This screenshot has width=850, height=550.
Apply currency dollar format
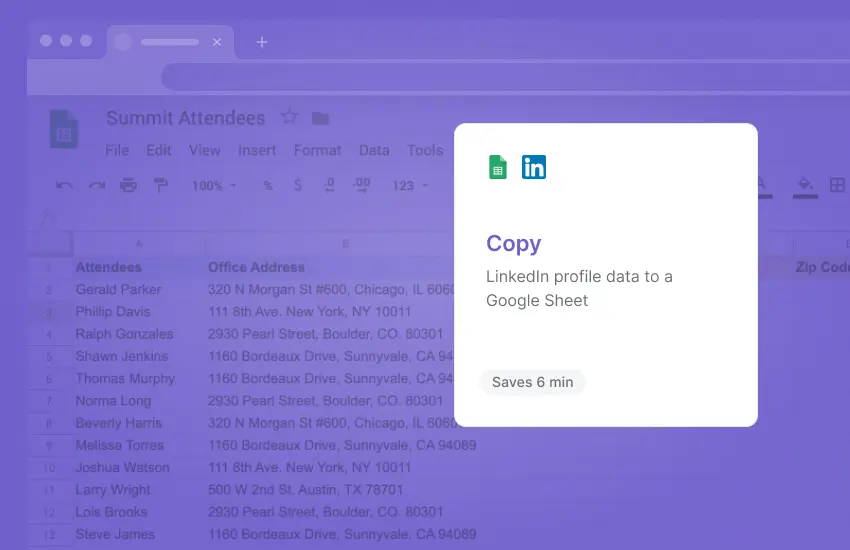point(298,185)
